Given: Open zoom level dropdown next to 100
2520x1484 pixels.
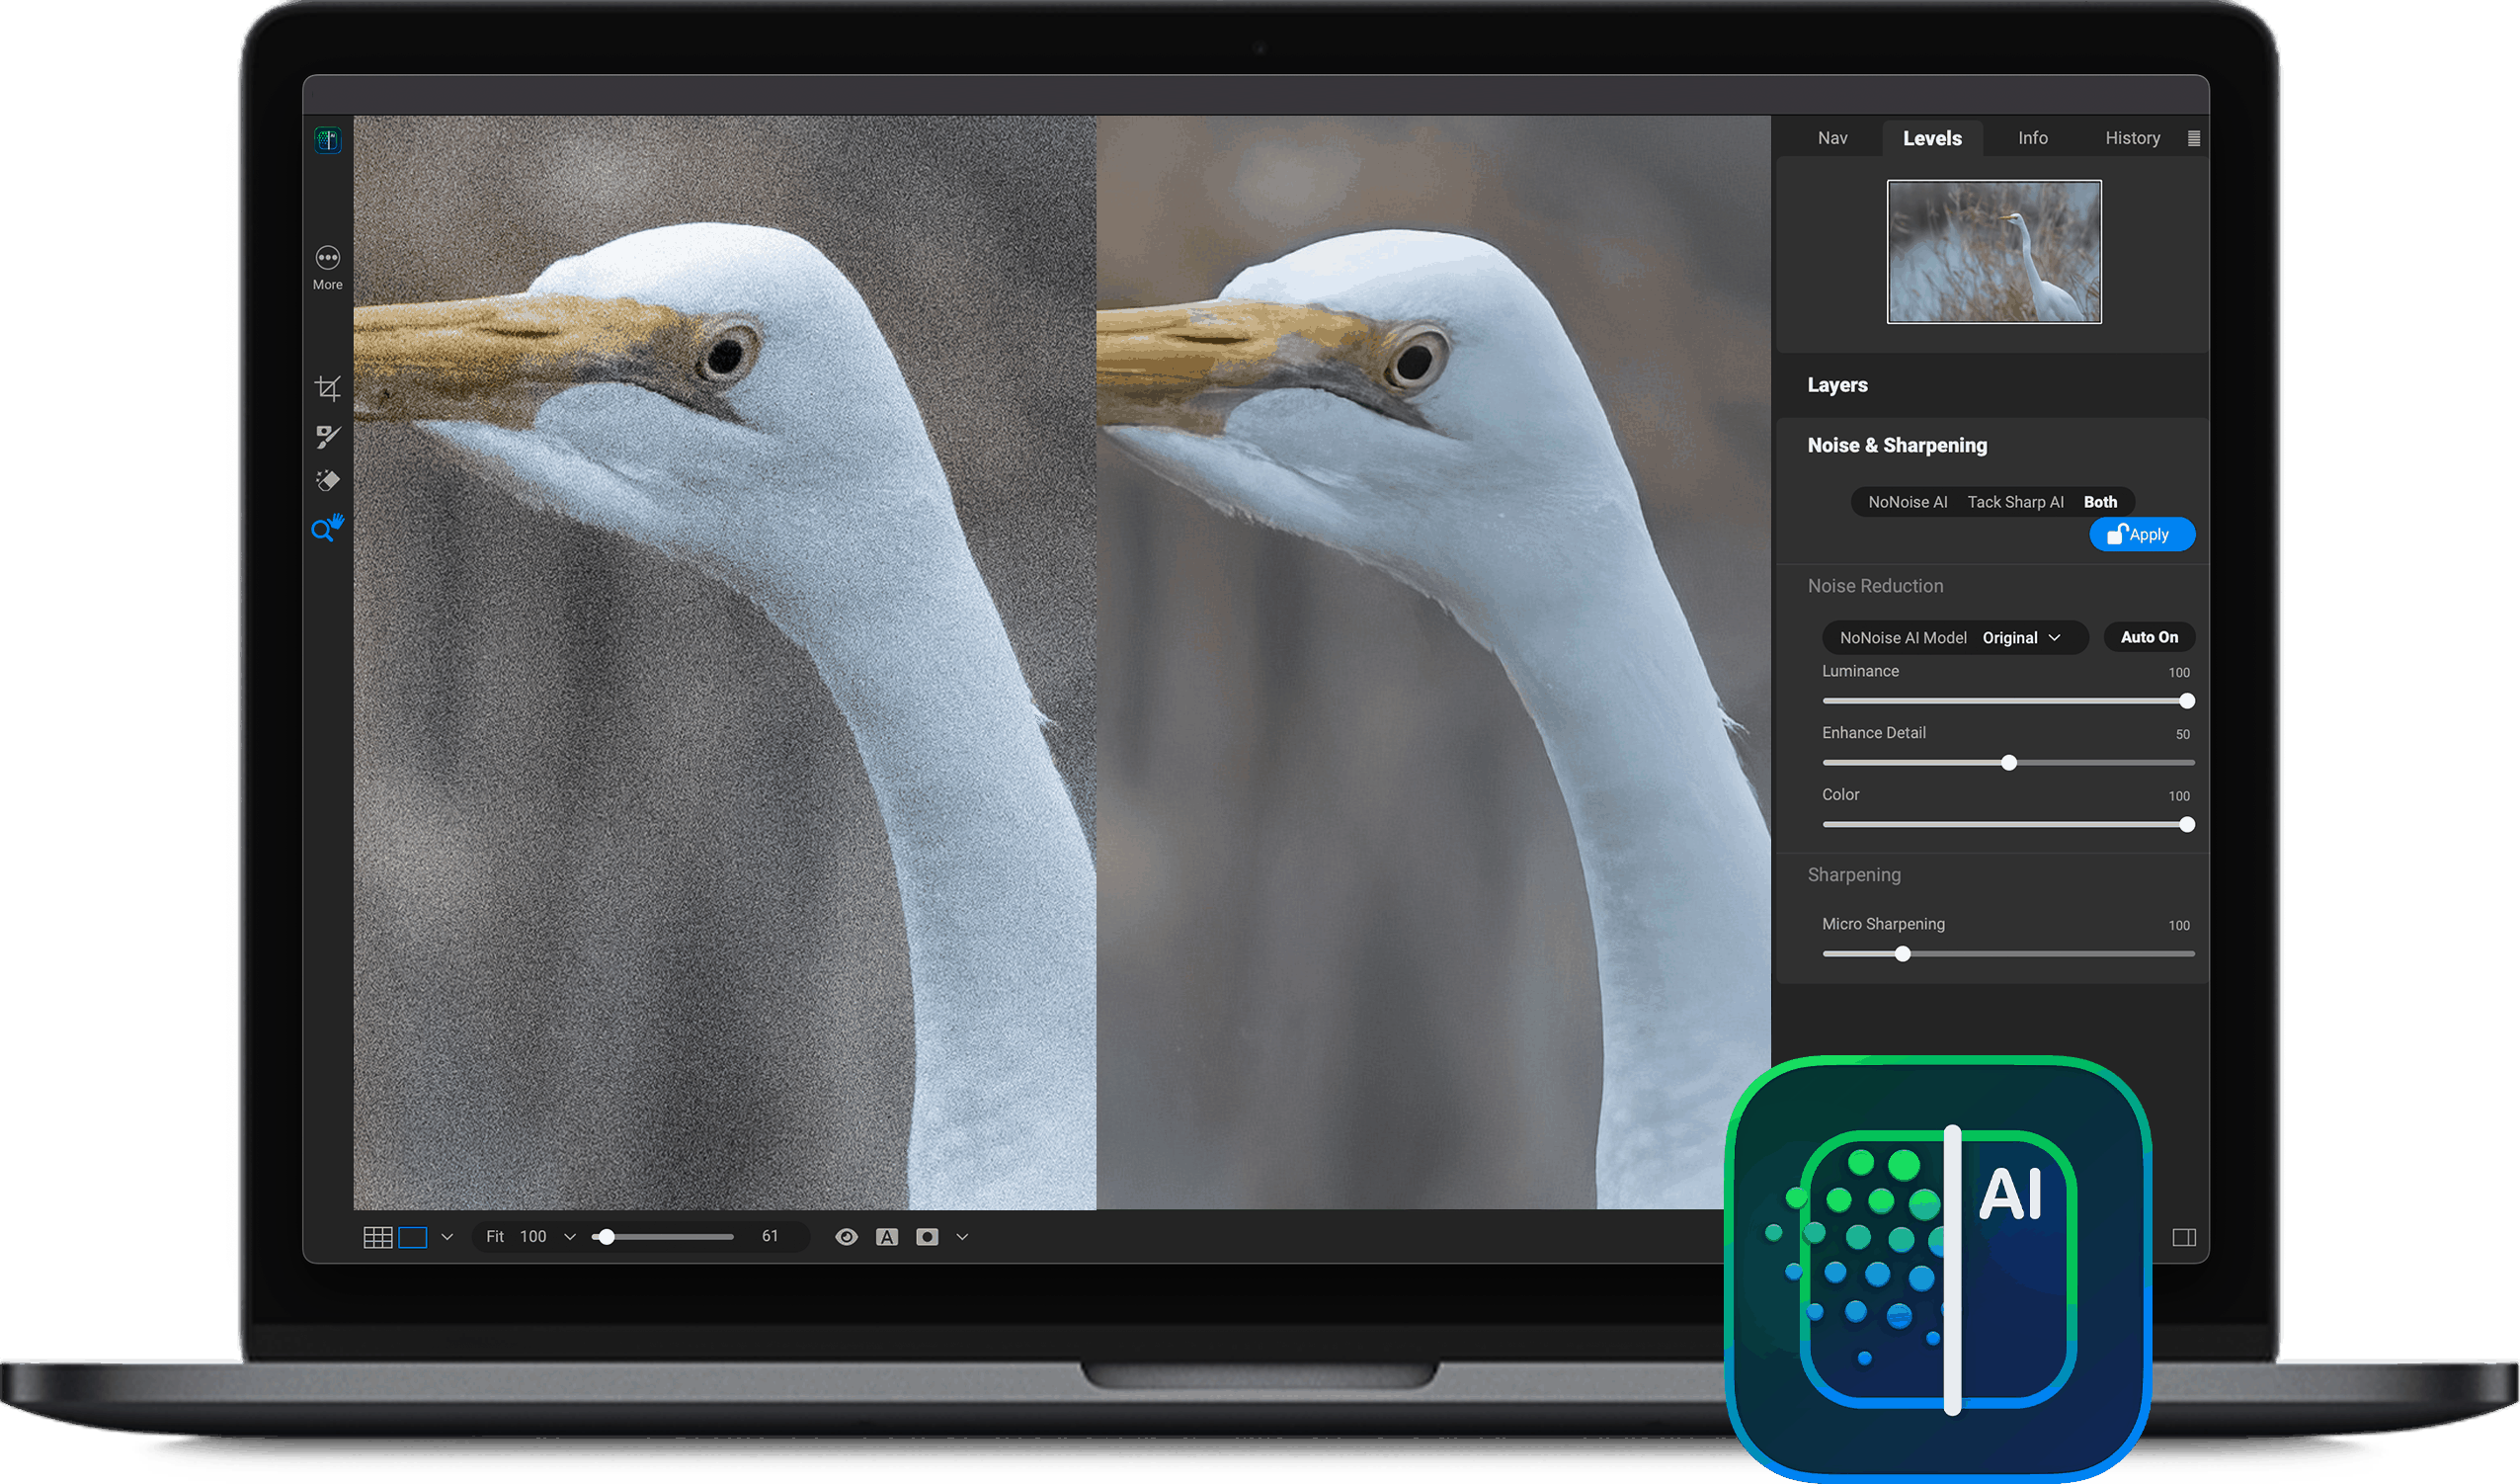Looking at the screenshot, I should click(570, 1237).
